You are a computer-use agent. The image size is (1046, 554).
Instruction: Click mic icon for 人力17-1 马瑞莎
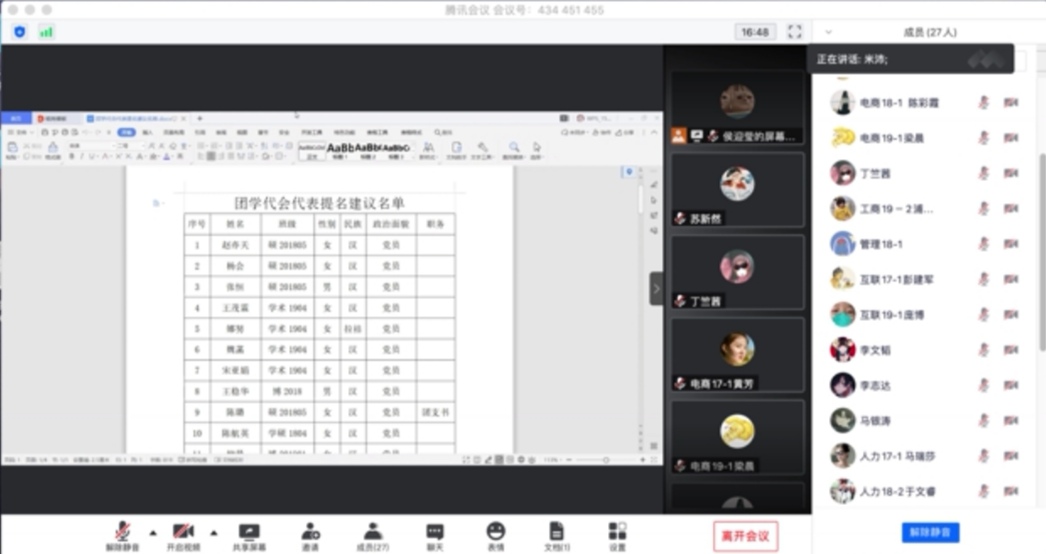(983, 457)
